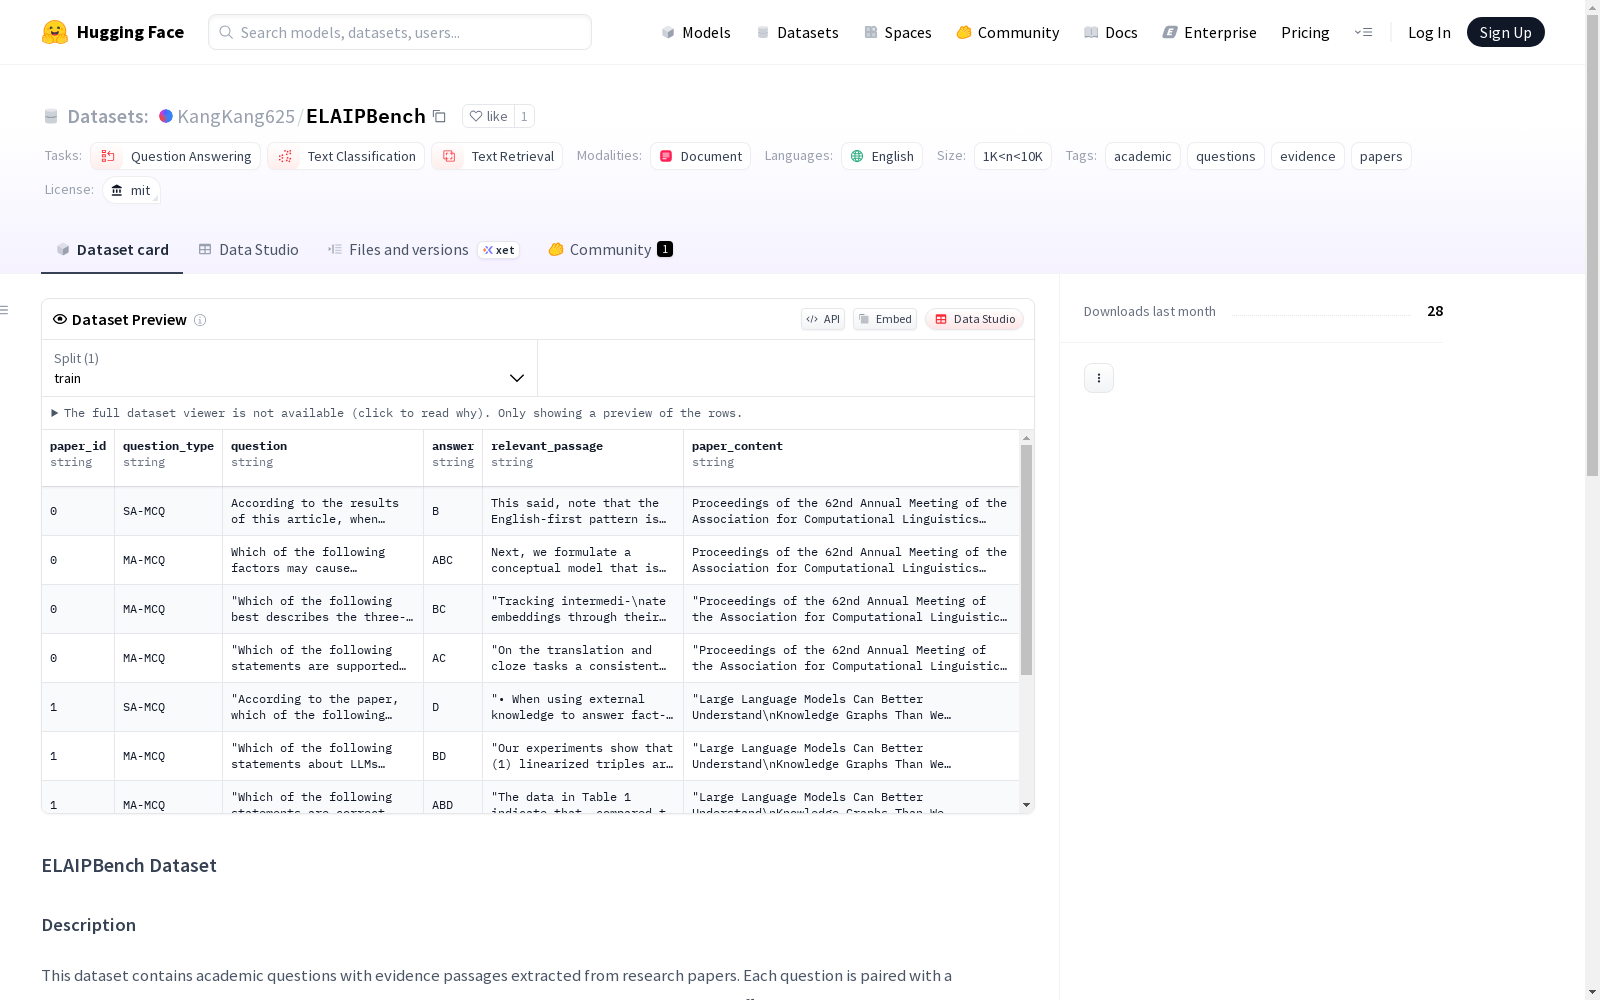Click the passage starting "Our experiments show that"
The width and height of the screenshot is (1600, 1000).
pyautogui.click(x=583, y=756)
